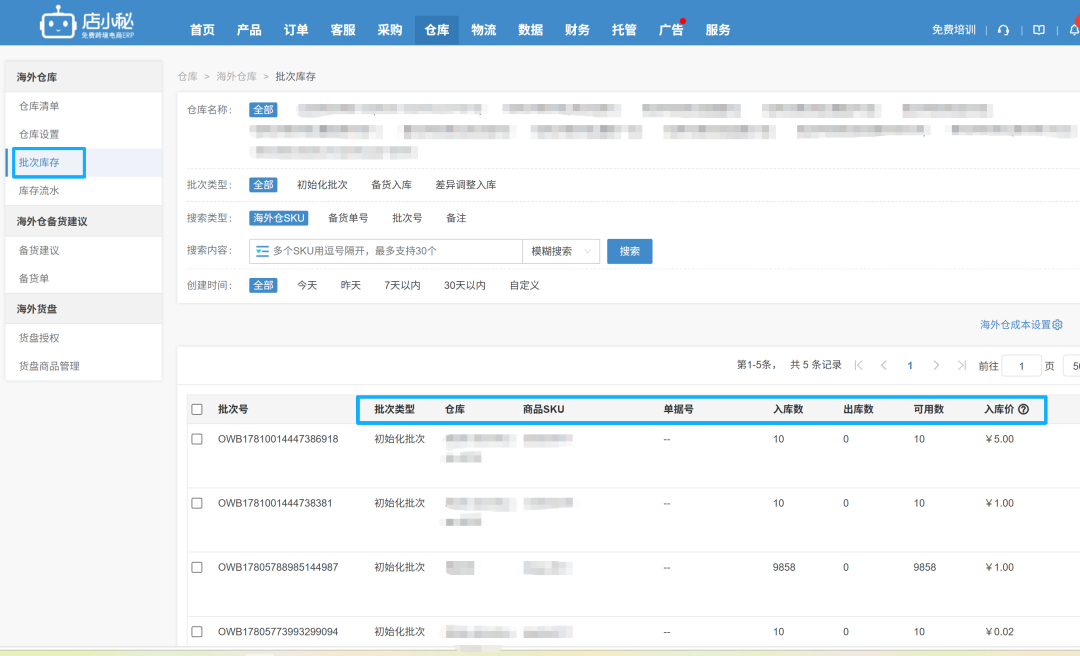Select 全部 for 仓库名称 filter
The width and height of the screenshot is (1080, 656).
click(x=263, y=110)
